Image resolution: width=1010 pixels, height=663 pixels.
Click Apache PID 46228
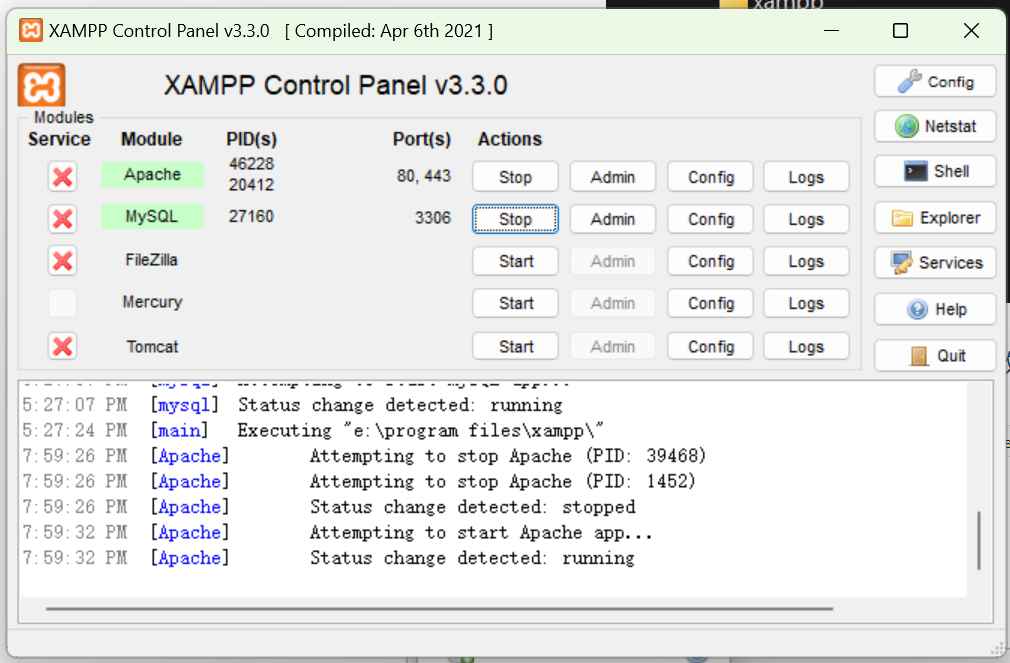[x=251, y=164]
